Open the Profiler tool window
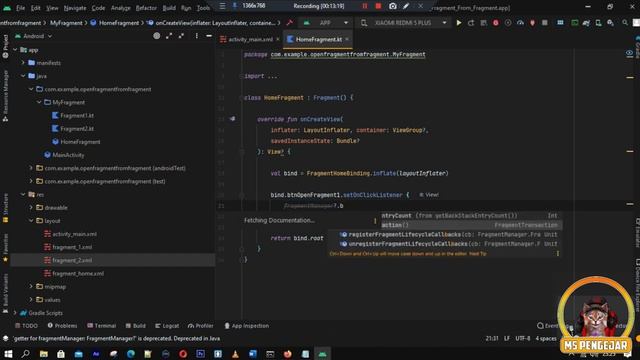Image resolution: width=640 pixels, height=360 pixels. click(x=200, y=326)
